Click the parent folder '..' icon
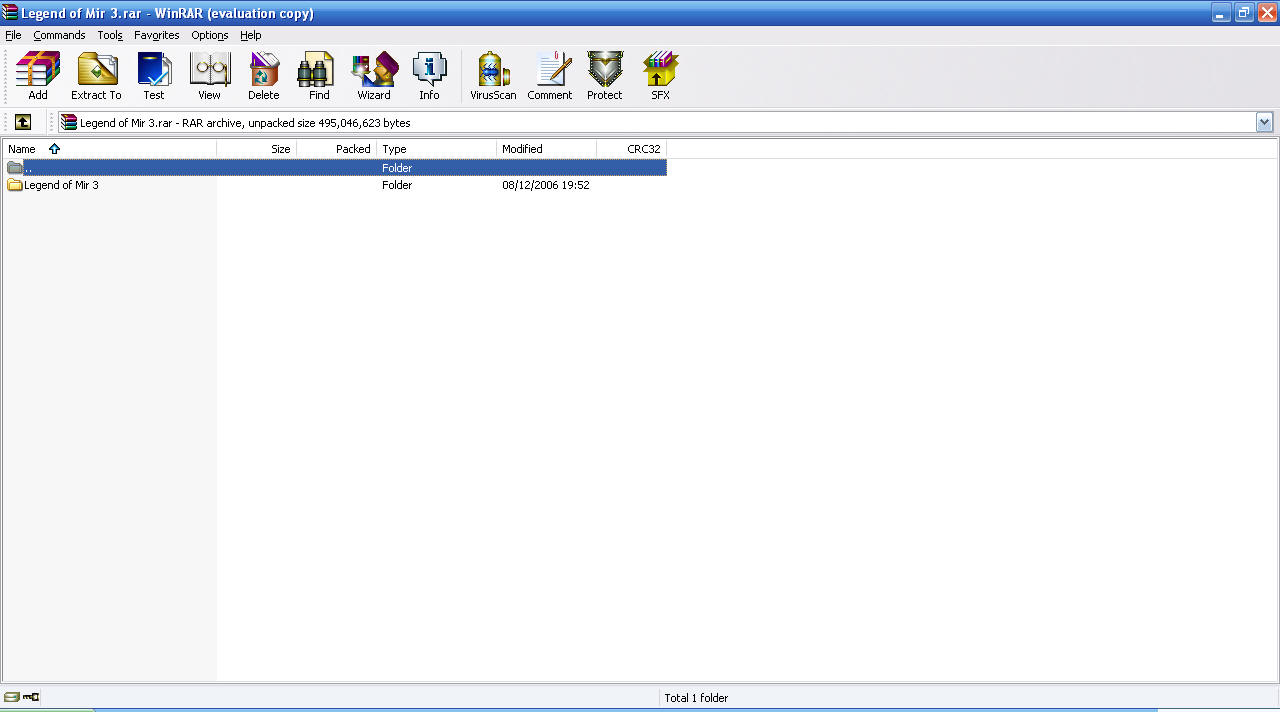The width and height of the screenshot is (1280, 712). pyautogui.click(x=15, y=168)
